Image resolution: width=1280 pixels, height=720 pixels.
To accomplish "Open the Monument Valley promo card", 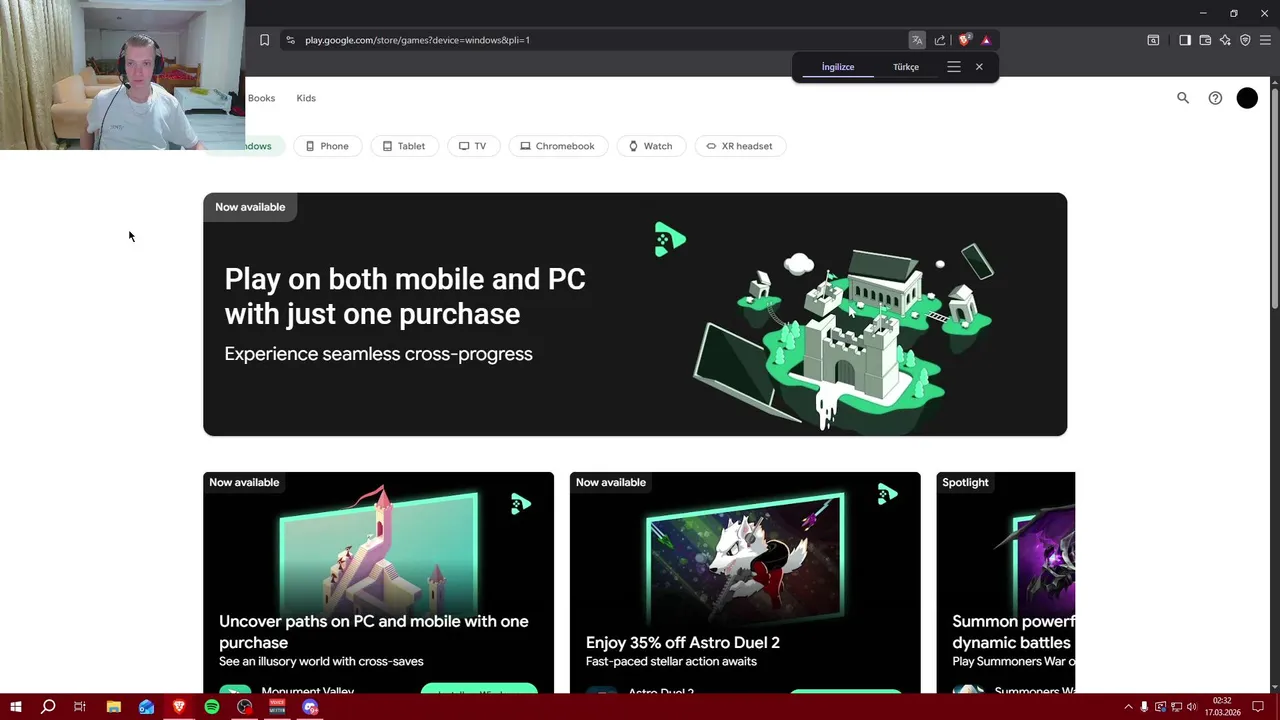I will (378, 582).
